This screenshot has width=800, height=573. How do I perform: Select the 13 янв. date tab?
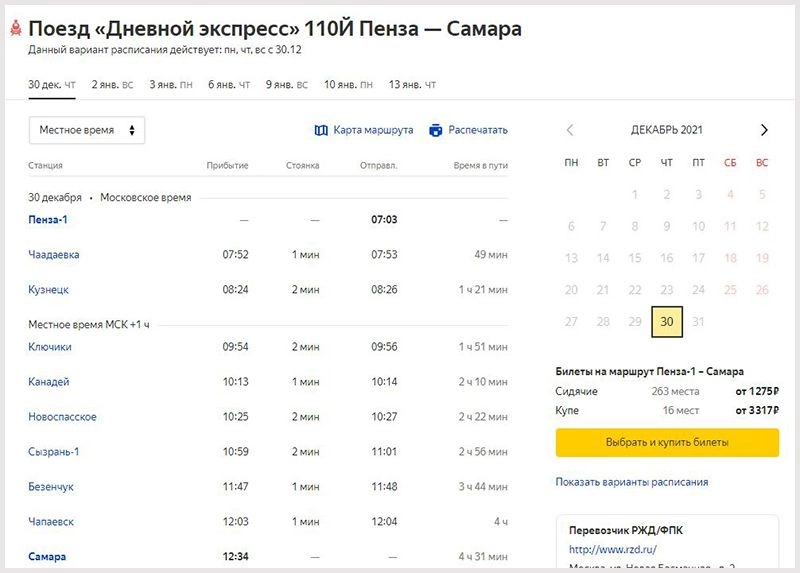coord(412,85)
